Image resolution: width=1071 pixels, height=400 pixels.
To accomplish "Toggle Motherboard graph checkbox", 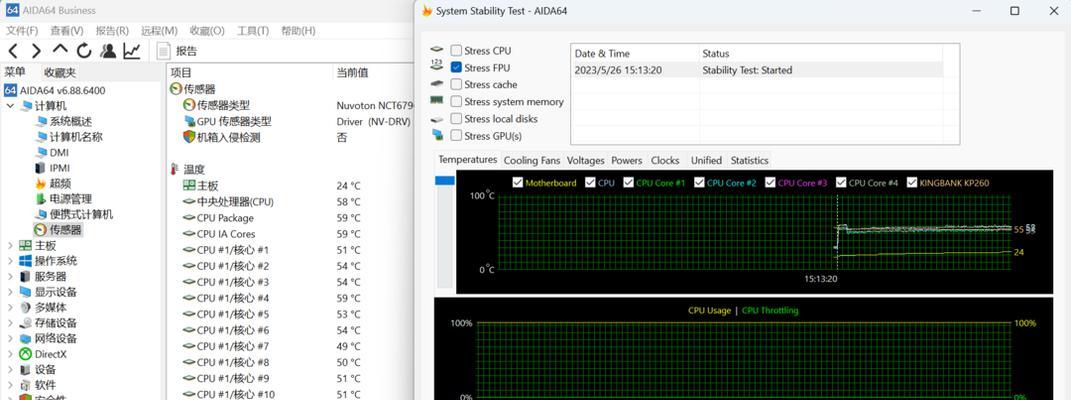I will (518, 182).
